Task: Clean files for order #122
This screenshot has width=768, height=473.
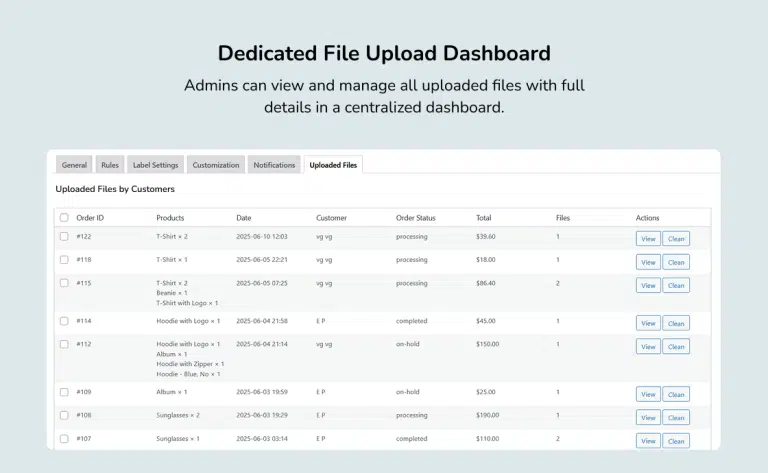Action: (676, 238)
